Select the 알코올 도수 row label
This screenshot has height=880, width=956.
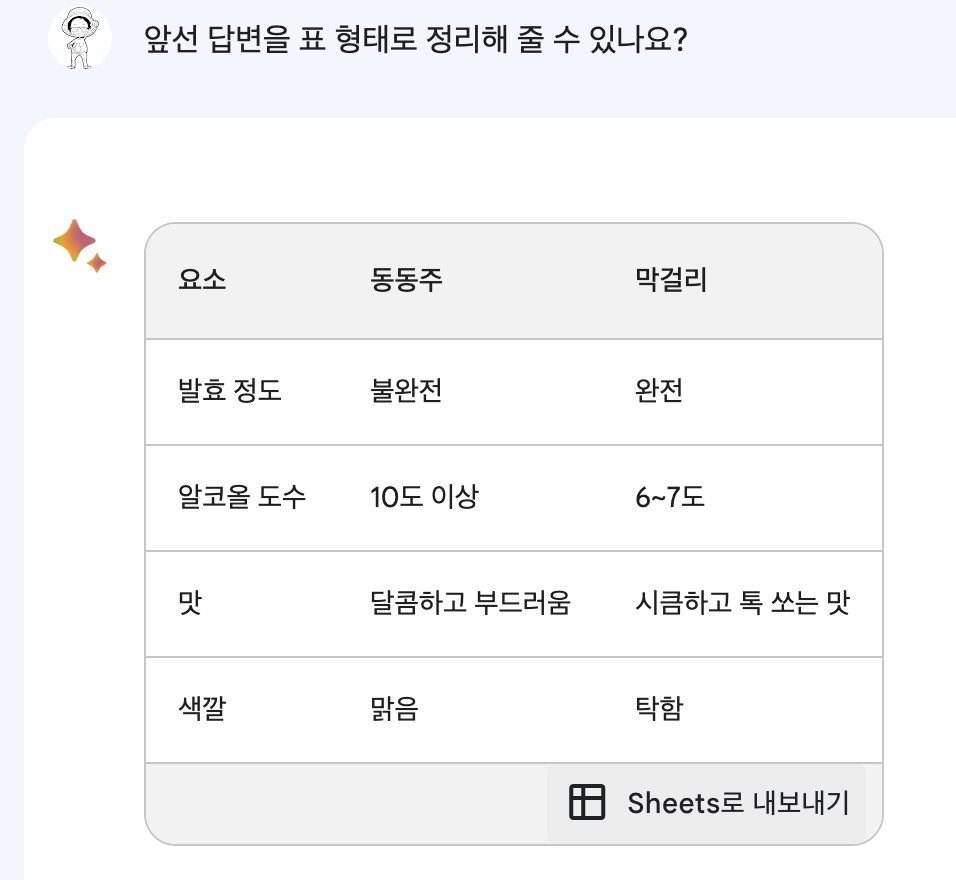click(x=242, y=496)
